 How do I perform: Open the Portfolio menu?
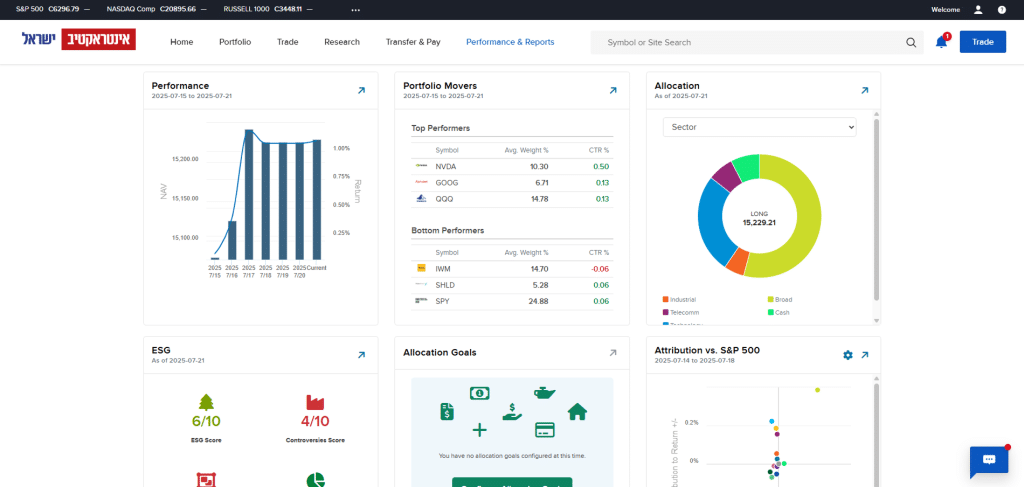[235, 43]
